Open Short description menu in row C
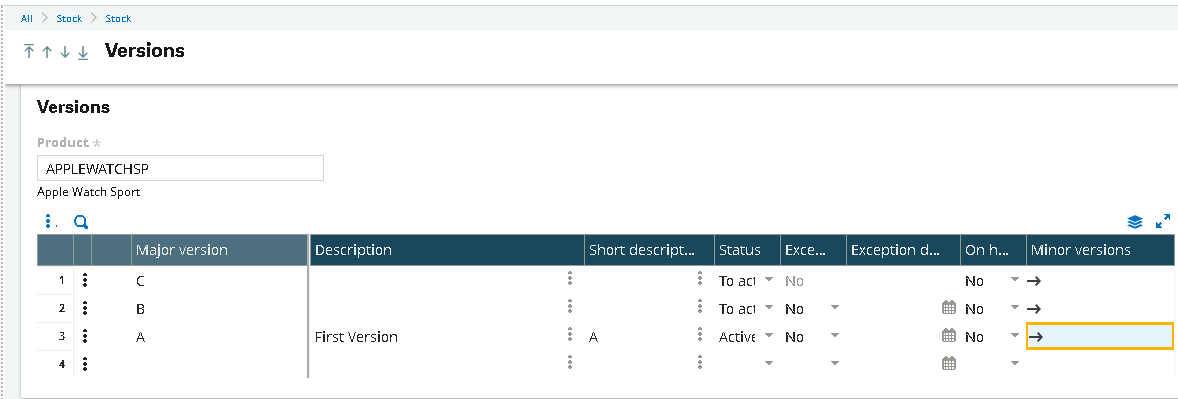This screenshot has width=1178, height=399. (699, 280)
